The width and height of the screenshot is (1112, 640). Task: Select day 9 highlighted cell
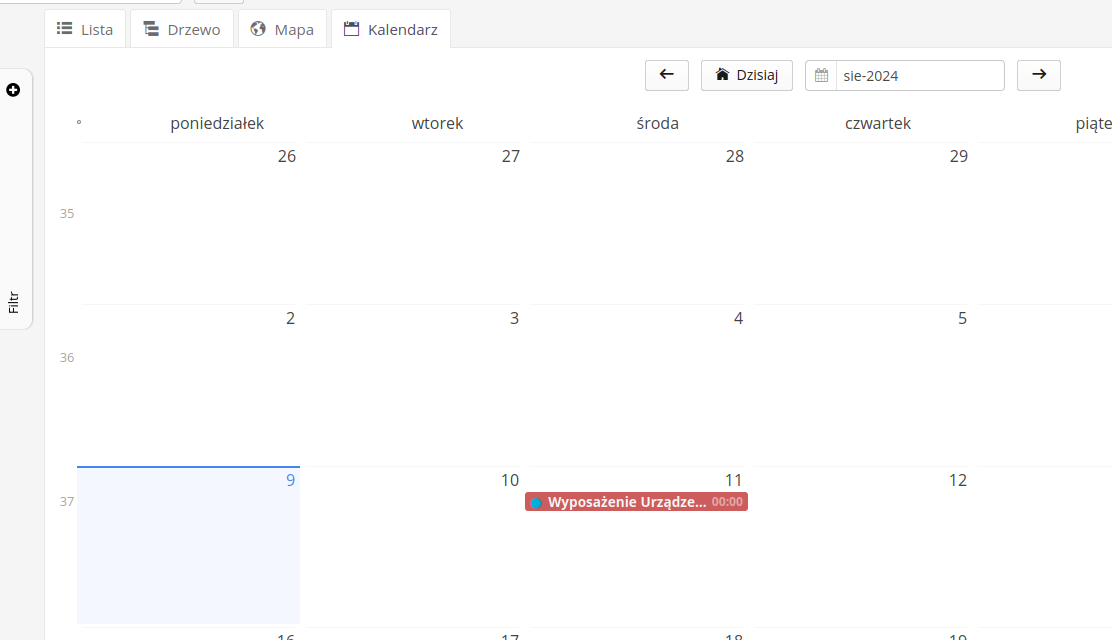[189, 550]
